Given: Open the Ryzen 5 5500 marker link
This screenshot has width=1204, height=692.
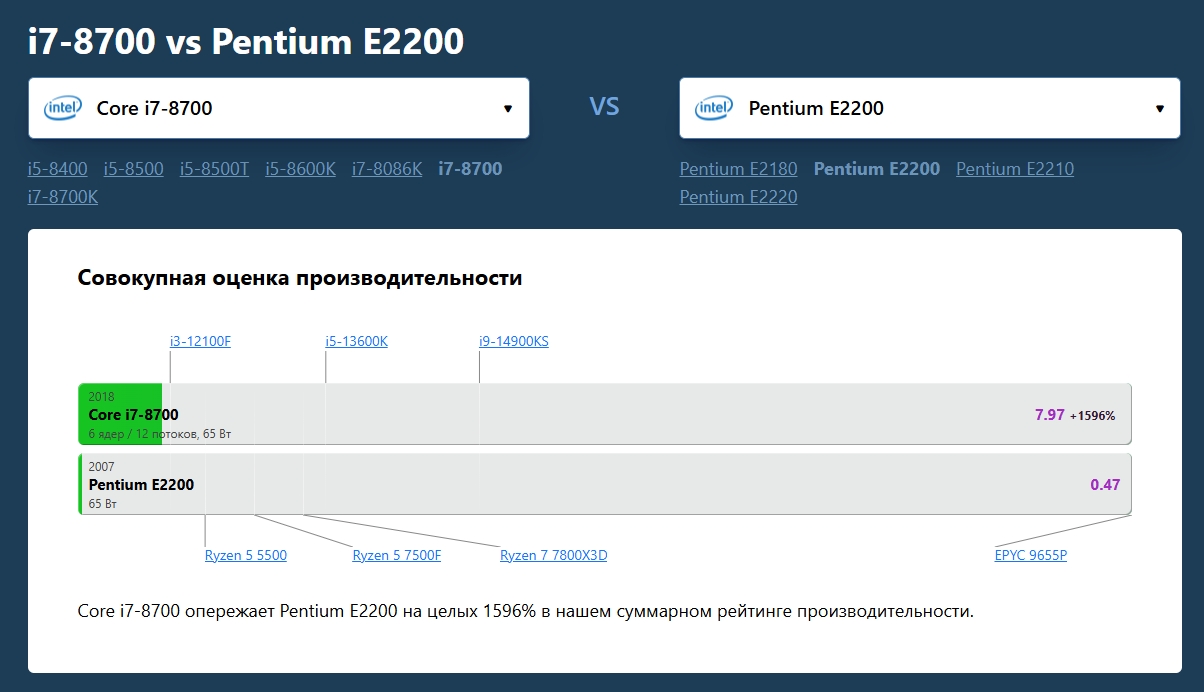Looking at the screenshot, I should [246, 555].
